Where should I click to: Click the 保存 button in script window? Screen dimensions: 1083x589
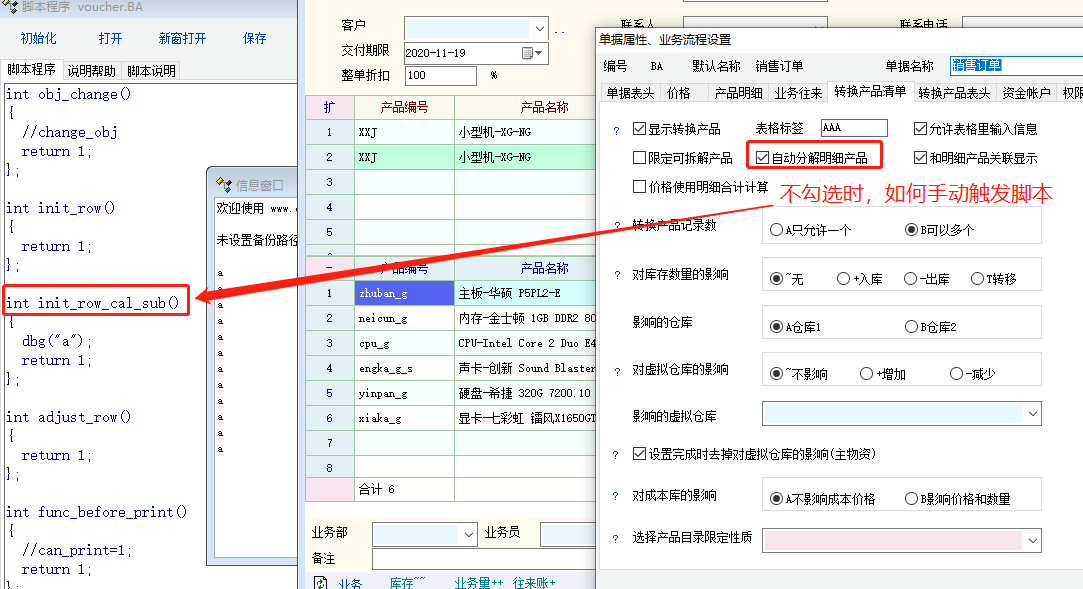click(255, 39)
